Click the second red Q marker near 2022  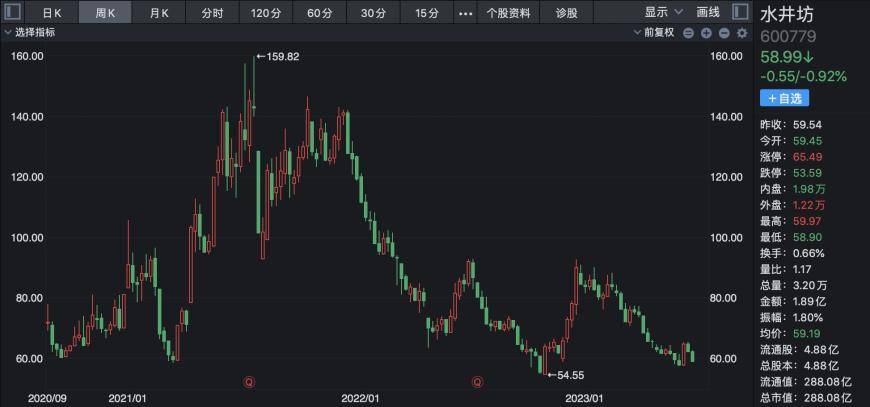point(477,381)
